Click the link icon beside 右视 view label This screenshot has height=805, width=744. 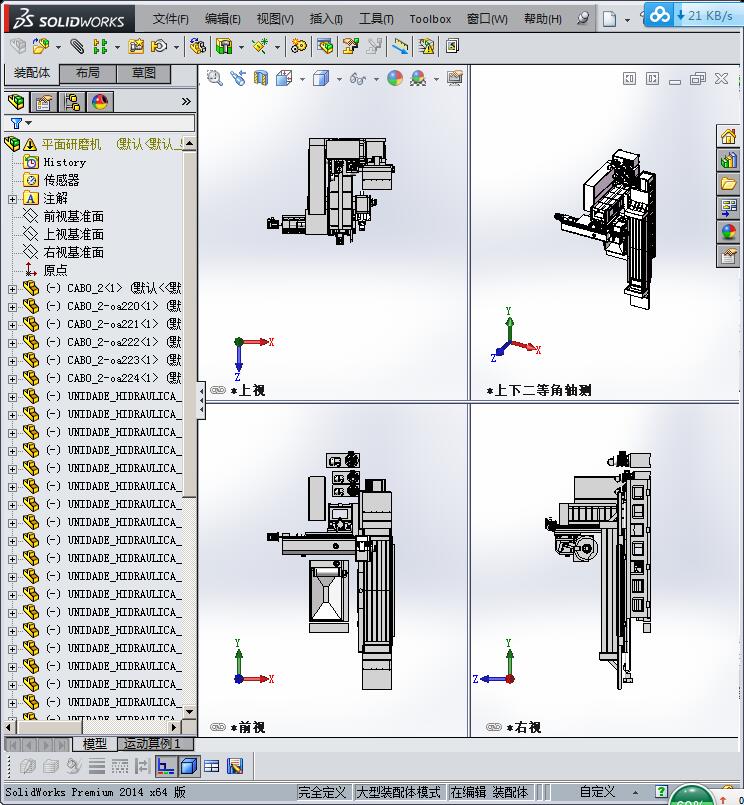[x=494, y=727]
